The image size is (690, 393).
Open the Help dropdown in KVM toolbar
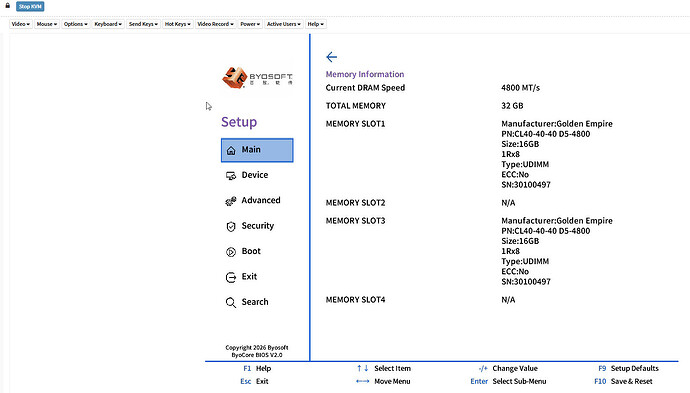315,24
